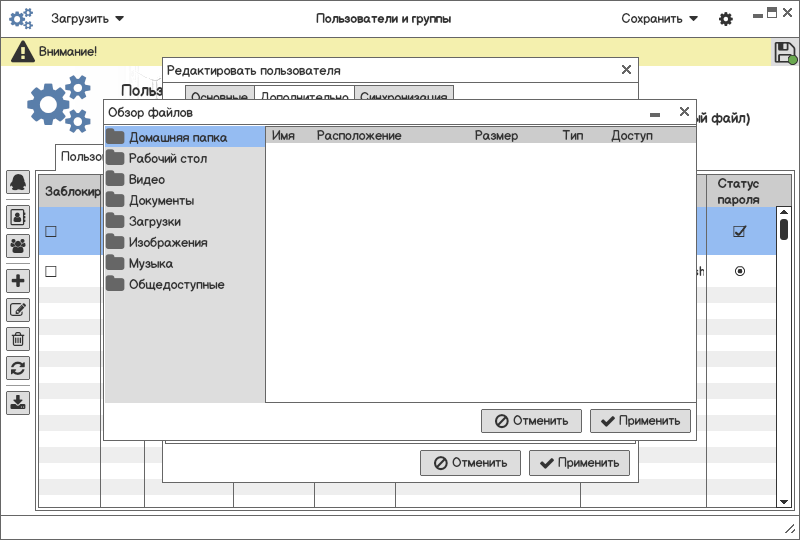Click scrollbar down arrow in users table

(784, 502)
